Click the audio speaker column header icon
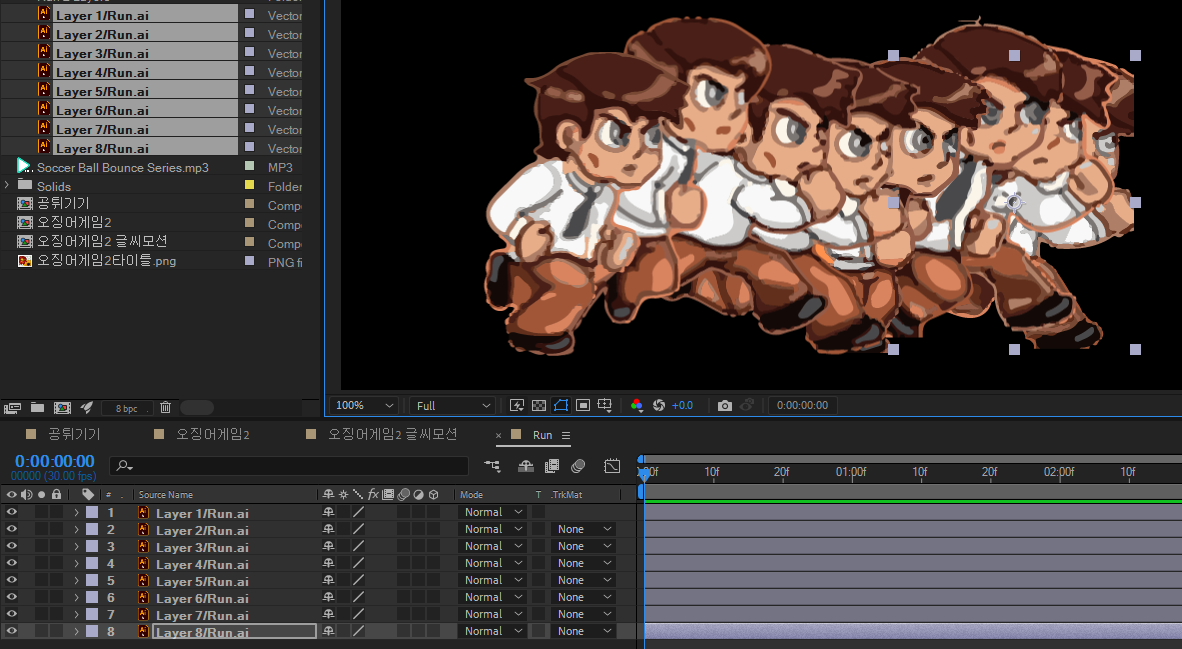1182x649 pixels. click(27, 494)
